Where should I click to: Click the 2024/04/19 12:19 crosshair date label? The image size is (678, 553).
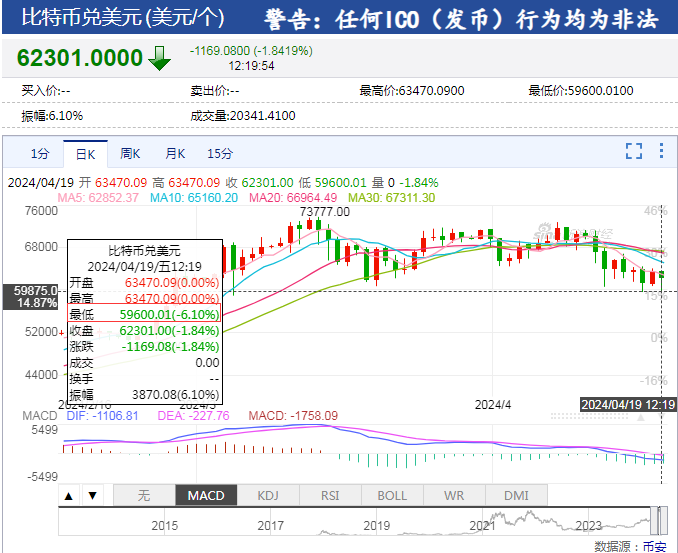point(628,405)
